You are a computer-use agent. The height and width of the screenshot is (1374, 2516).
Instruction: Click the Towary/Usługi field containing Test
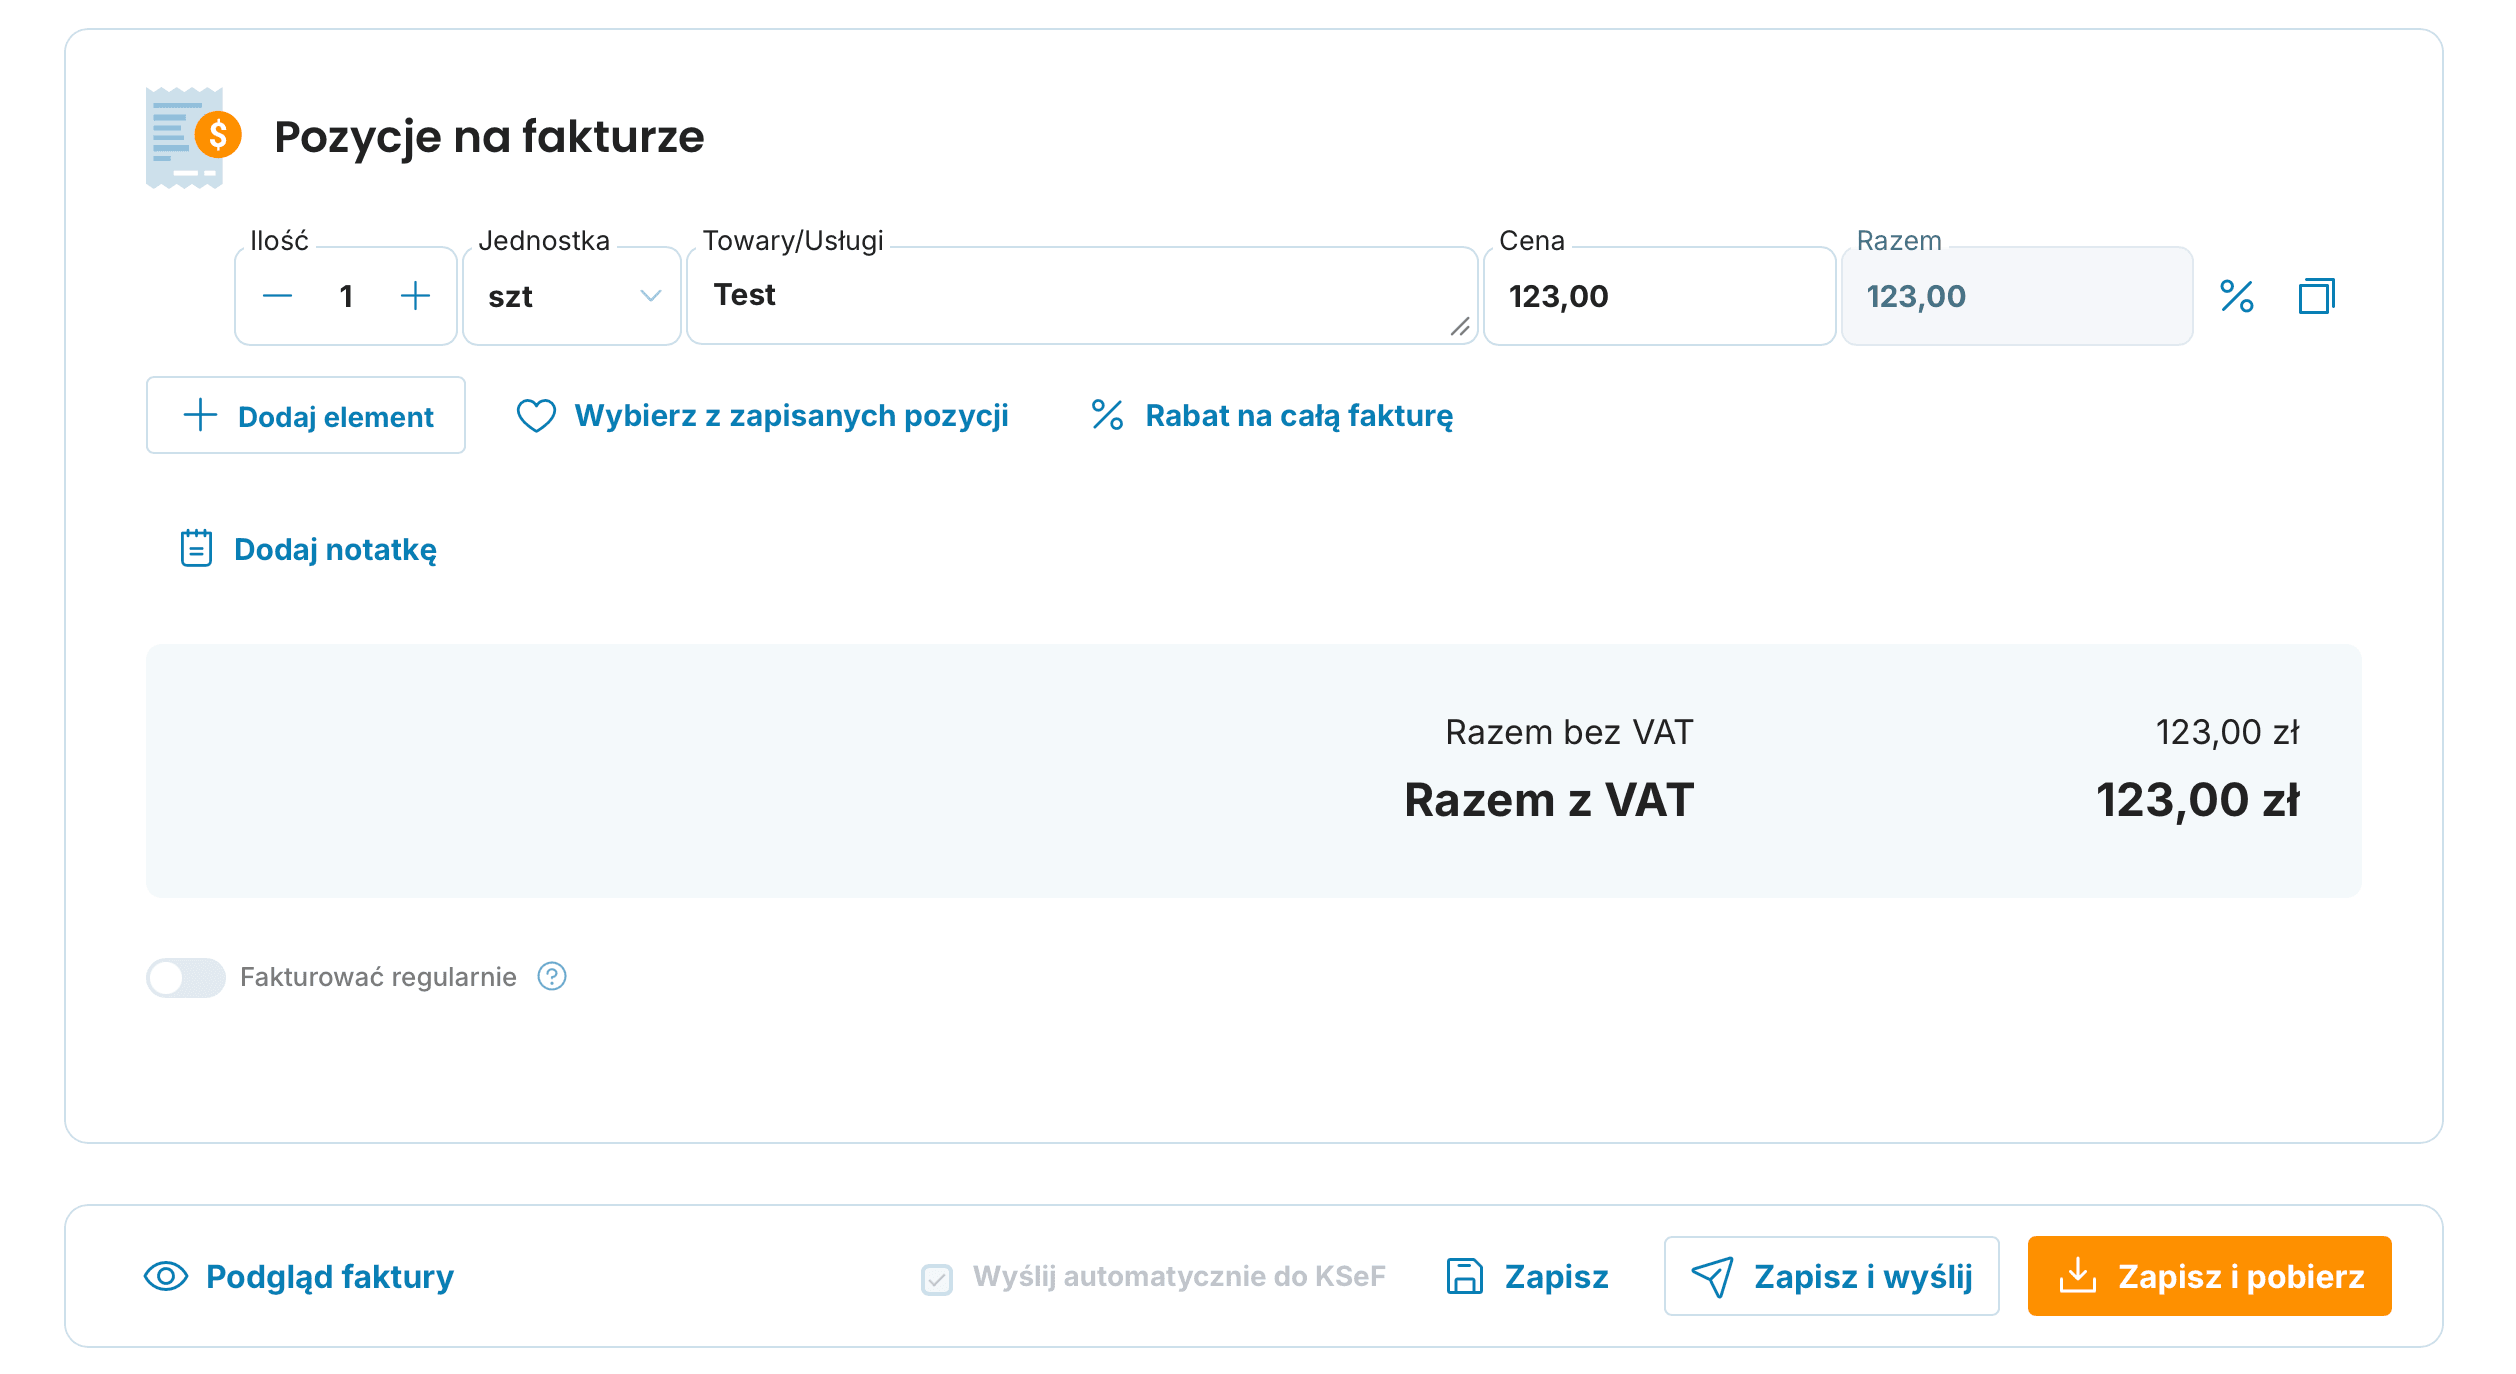(x=1082, y=296)
